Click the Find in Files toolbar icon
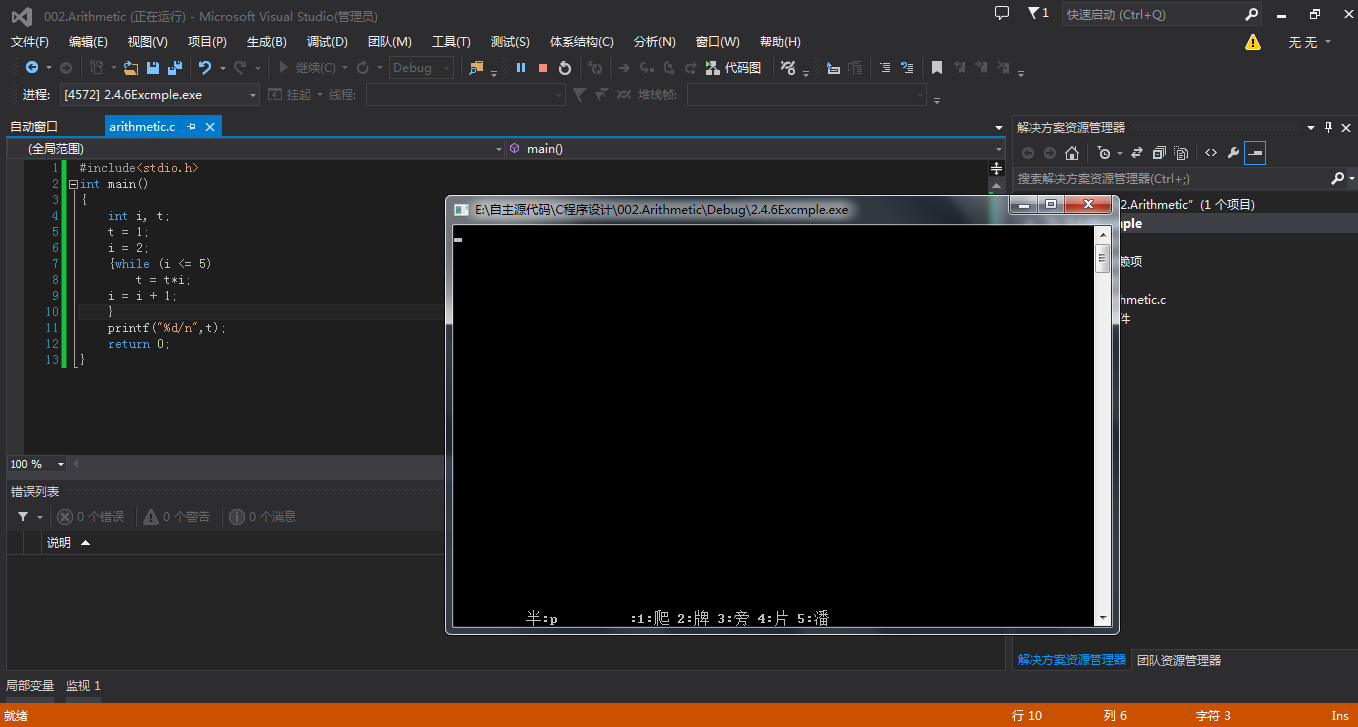Viewport: 1358px width, 727px height. coord(476,68)
